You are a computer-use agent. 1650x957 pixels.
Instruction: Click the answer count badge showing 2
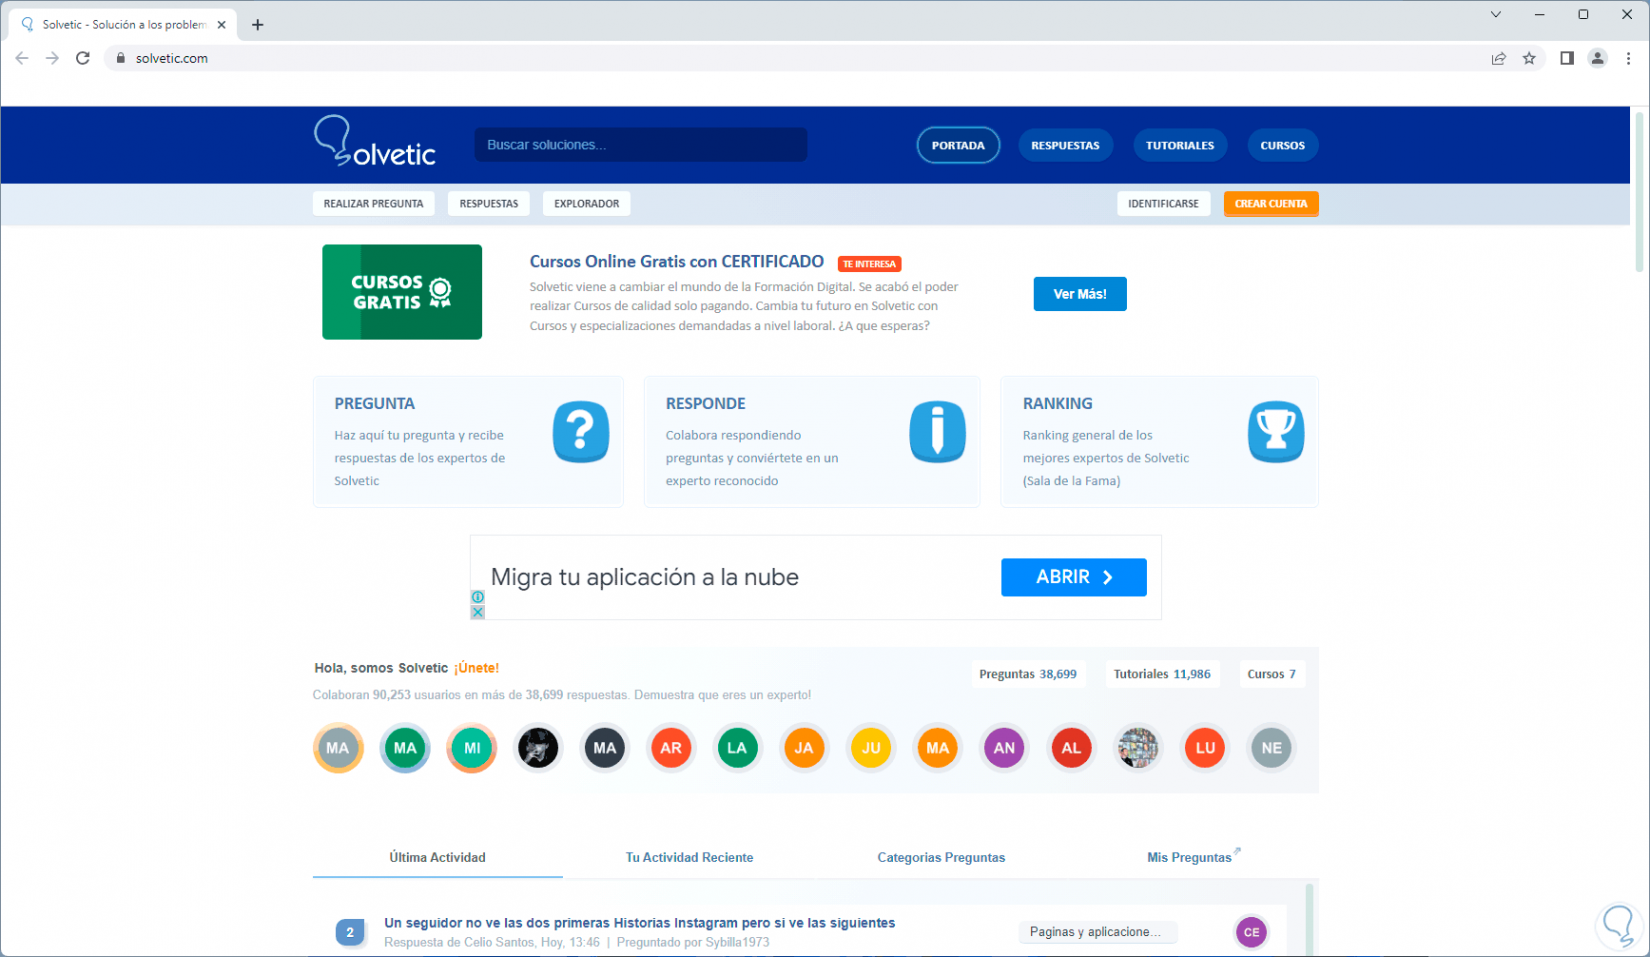[350, 932]
